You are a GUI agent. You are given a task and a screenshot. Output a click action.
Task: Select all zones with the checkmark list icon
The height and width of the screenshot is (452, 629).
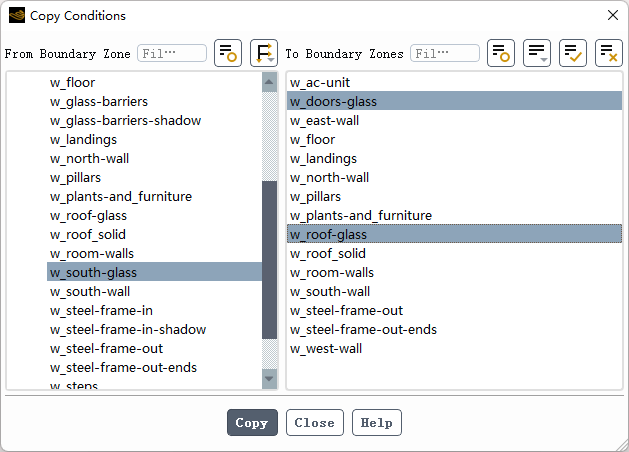573,53
